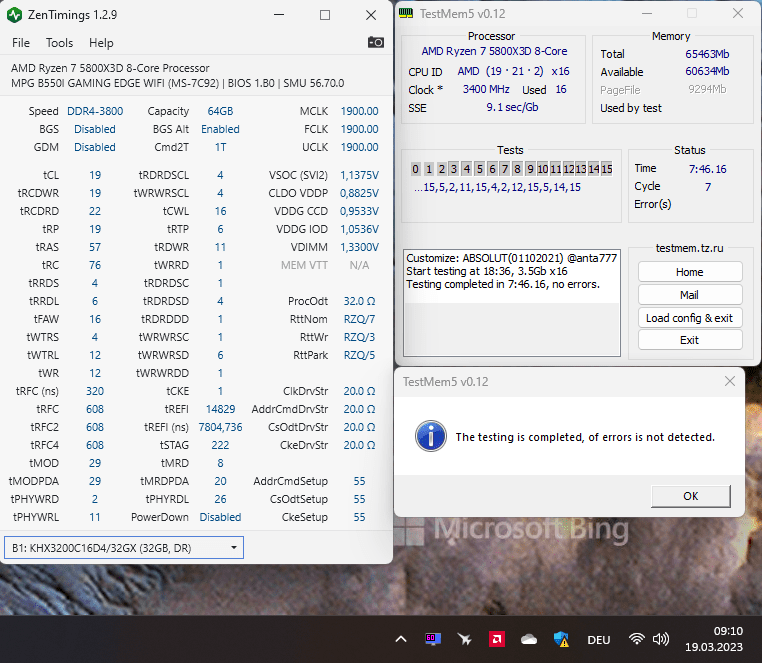Click the DDR4-3800 speed value
Screen dimensions: 762x663
click(95, 111)
